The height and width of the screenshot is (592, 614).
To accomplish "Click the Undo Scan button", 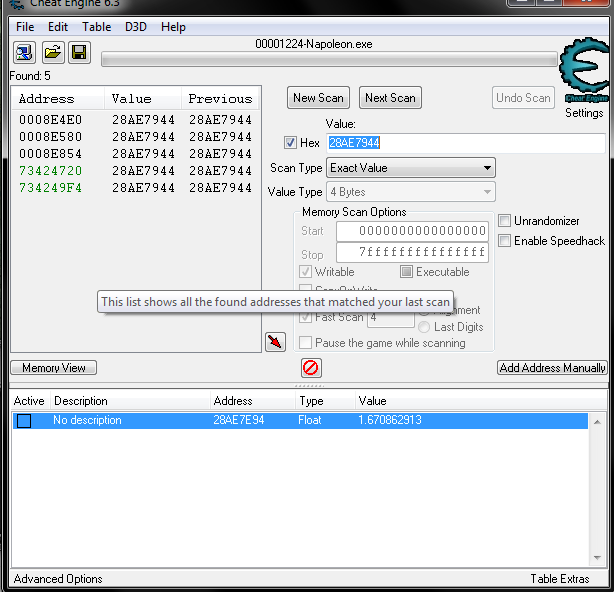I will coord(524,97).
